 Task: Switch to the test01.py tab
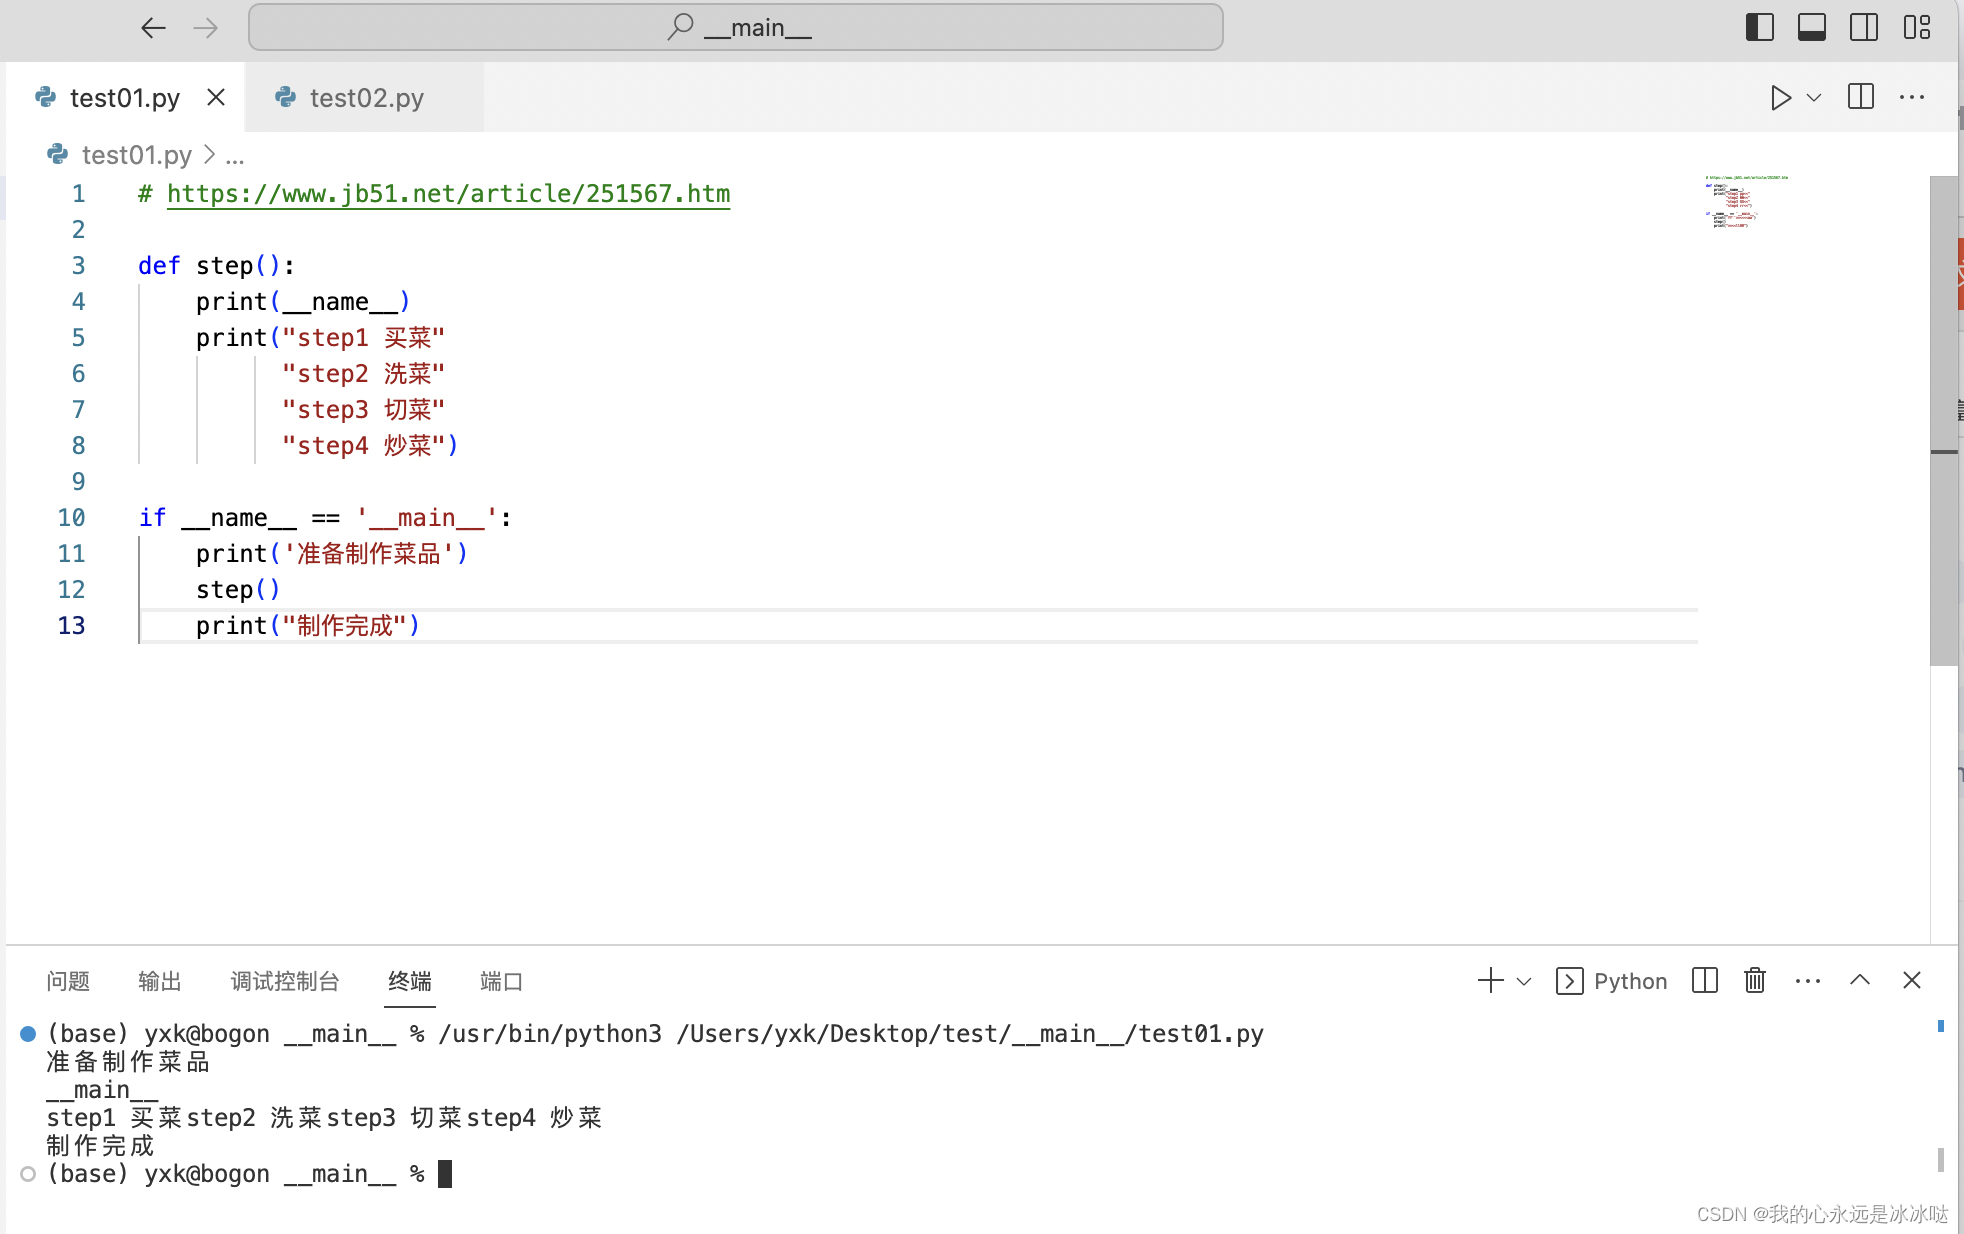(125, 97)
